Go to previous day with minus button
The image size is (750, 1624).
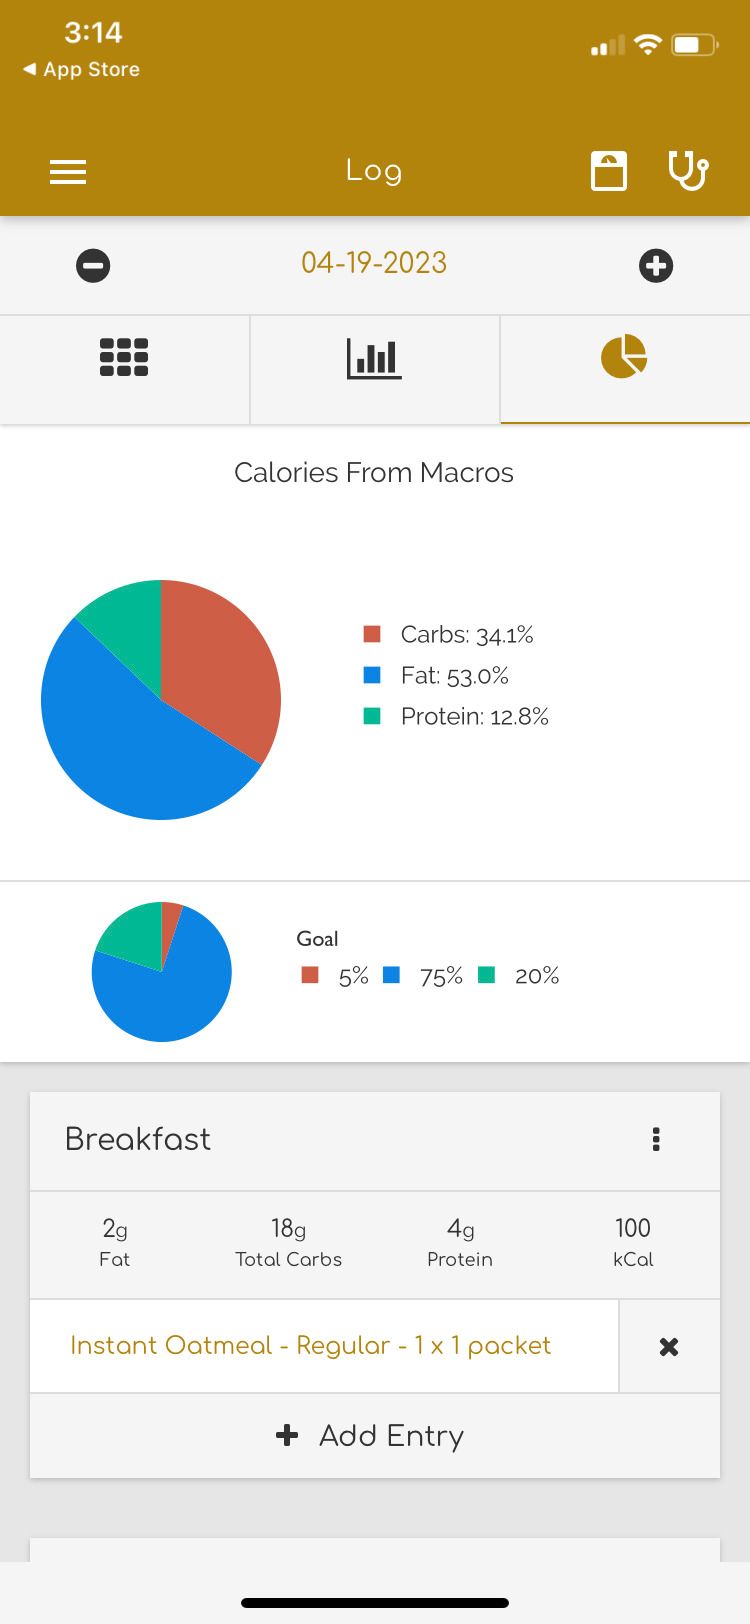click(93, 266)
